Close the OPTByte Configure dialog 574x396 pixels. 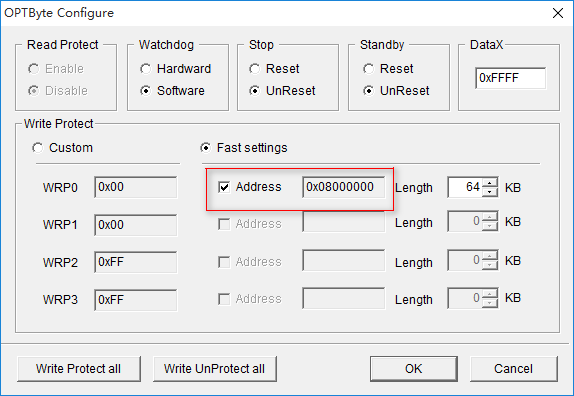click(558, 13)
